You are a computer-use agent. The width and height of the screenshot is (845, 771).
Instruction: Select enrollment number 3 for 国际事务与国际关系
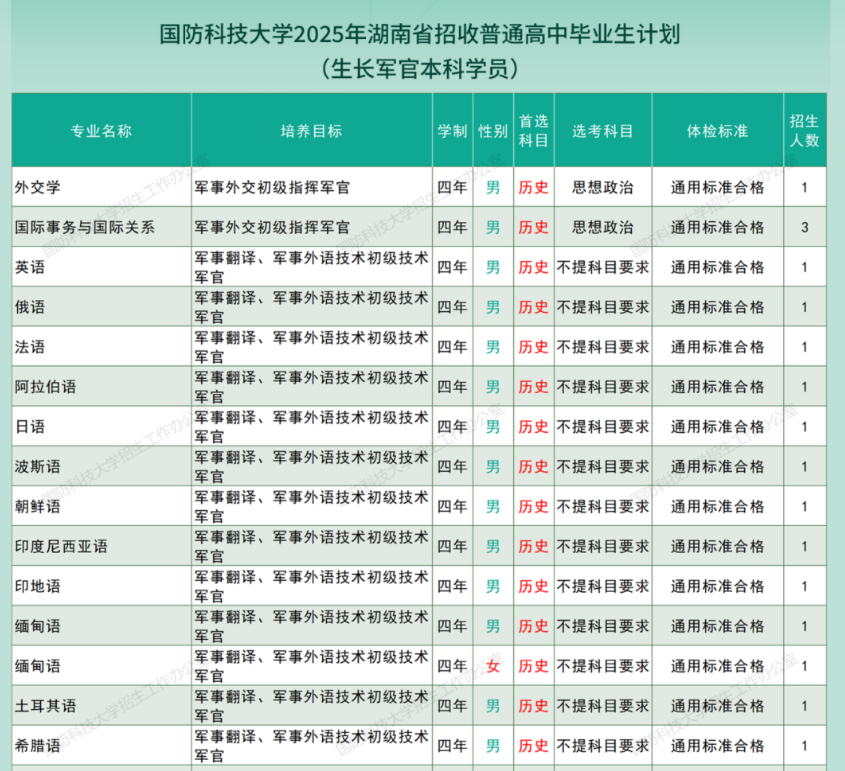point(806,227)
